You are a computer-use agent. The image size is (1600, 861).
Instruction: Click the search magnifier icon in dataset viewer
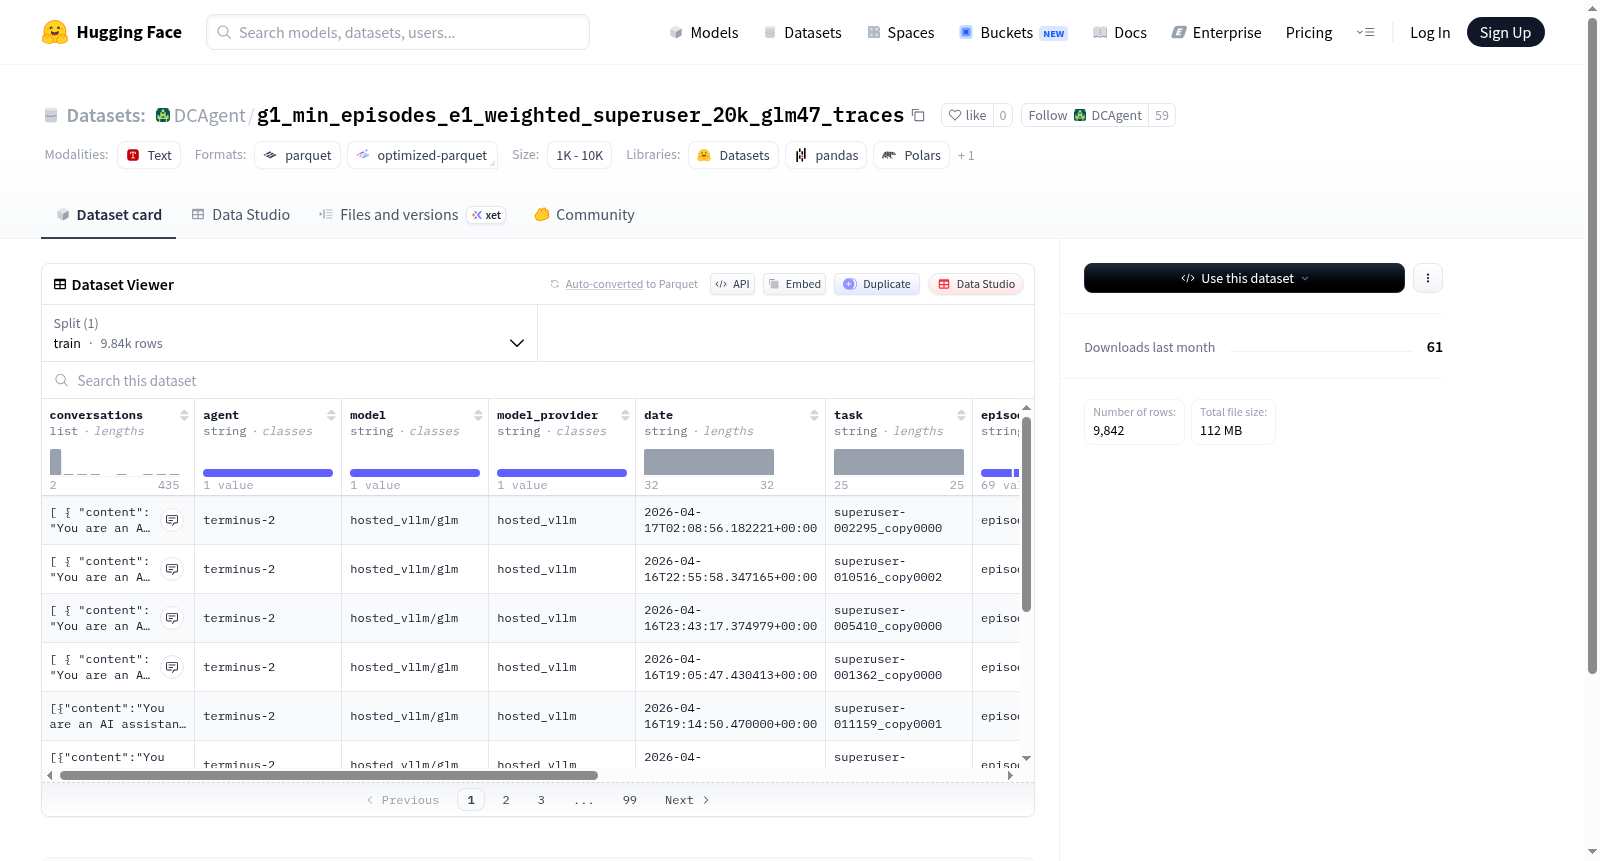click(x=62, y=380)
